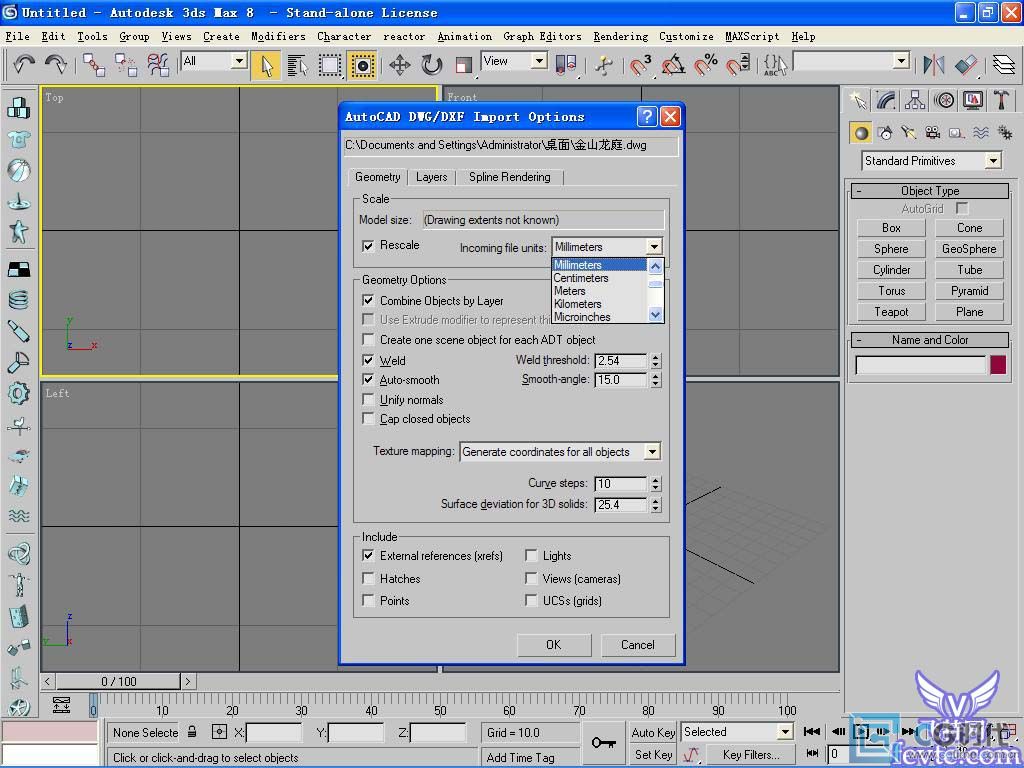Open the Rendering menu
The width and height of the screenshot is (1024, 768).
pyautogui.click(x=620, y=37)
